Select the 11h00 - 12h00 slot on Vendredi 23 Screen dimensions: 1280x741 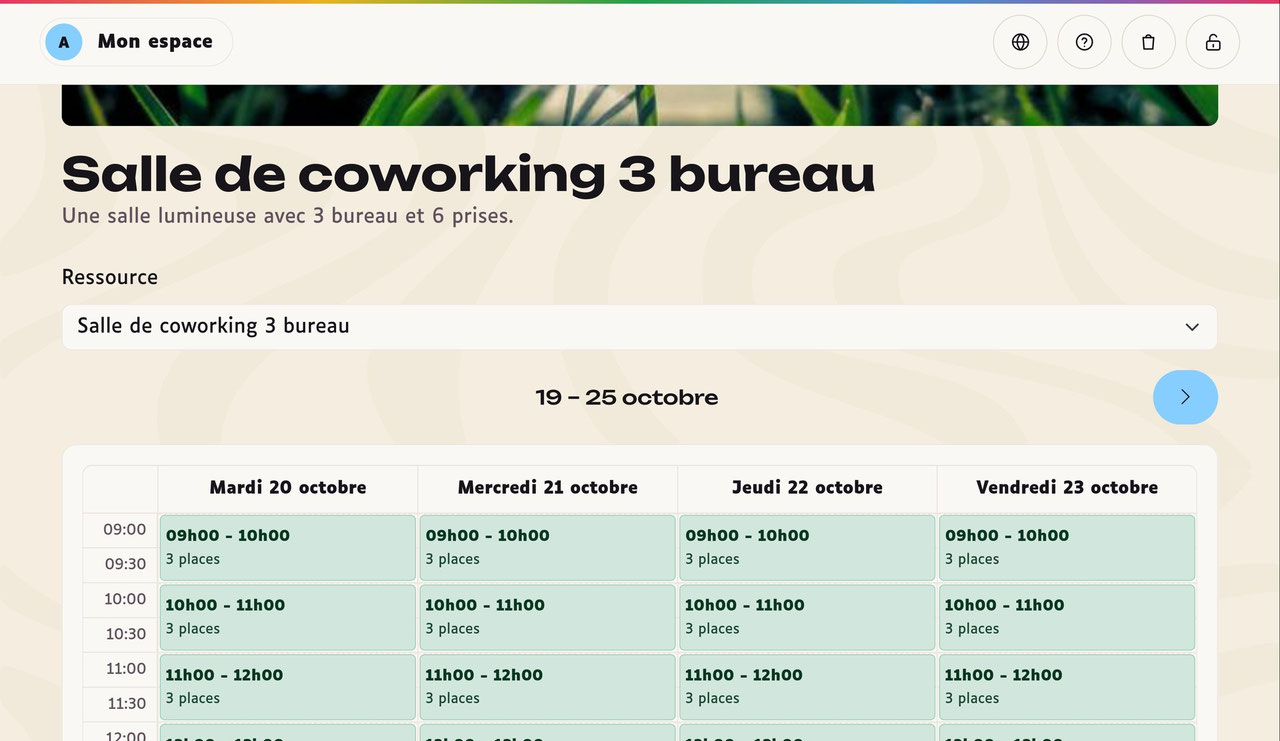point(1067,687)
